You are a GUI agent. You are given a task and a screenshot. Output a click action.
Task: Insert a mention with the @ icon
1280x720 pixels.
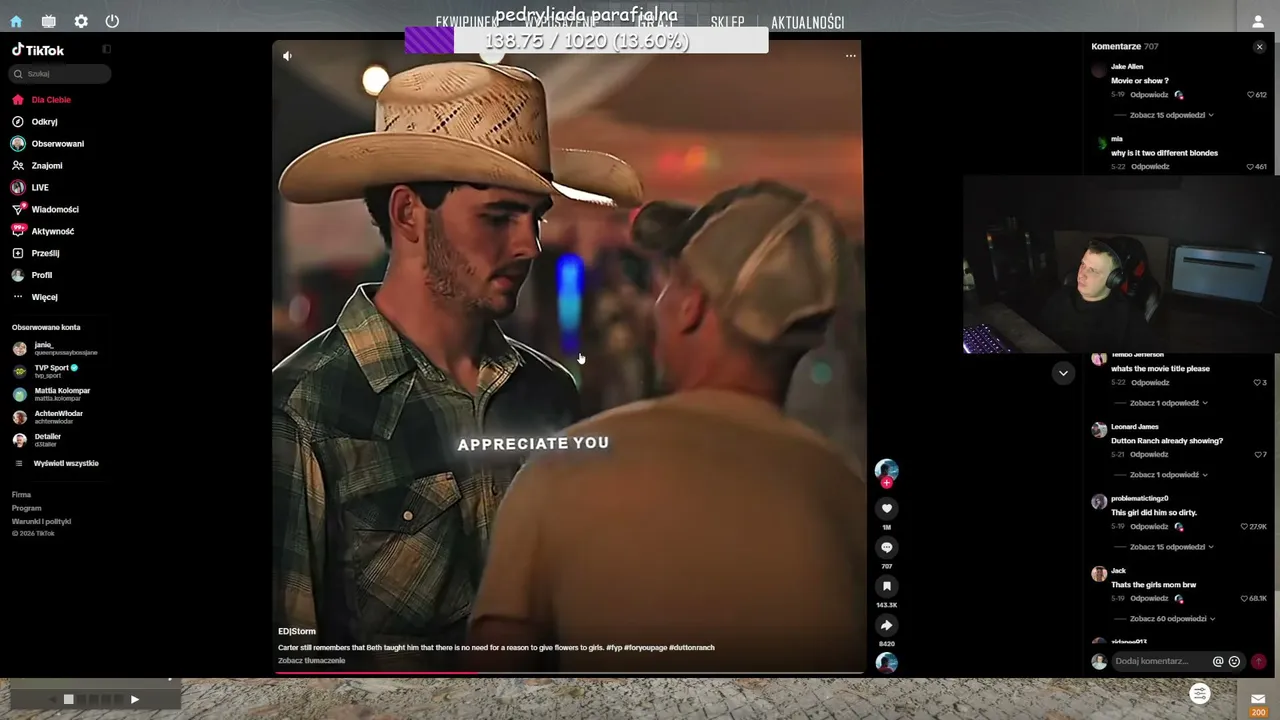coord(1218,661)
